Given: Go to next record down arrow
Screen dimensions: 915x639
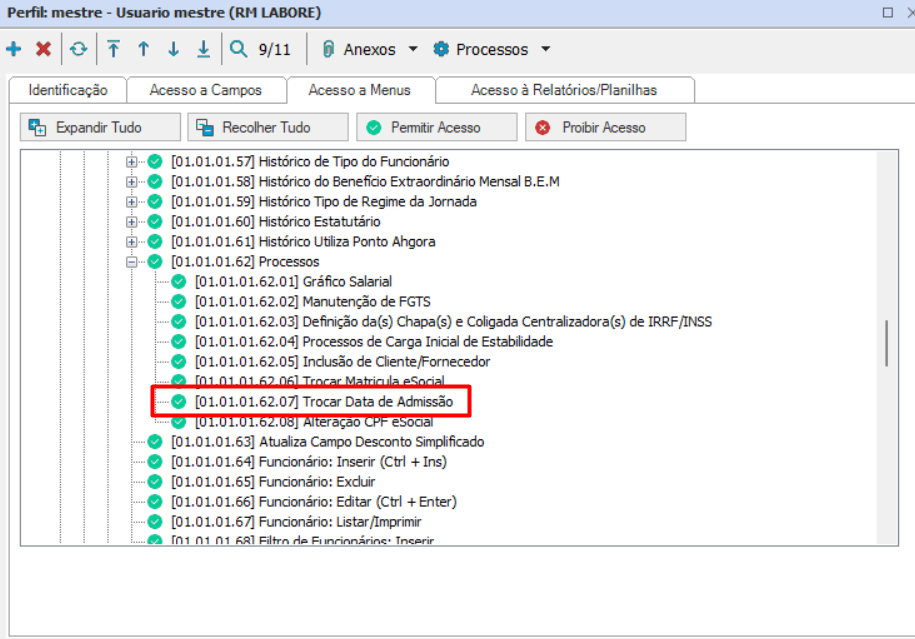Looking at the screenshot, I should point(173,49).
